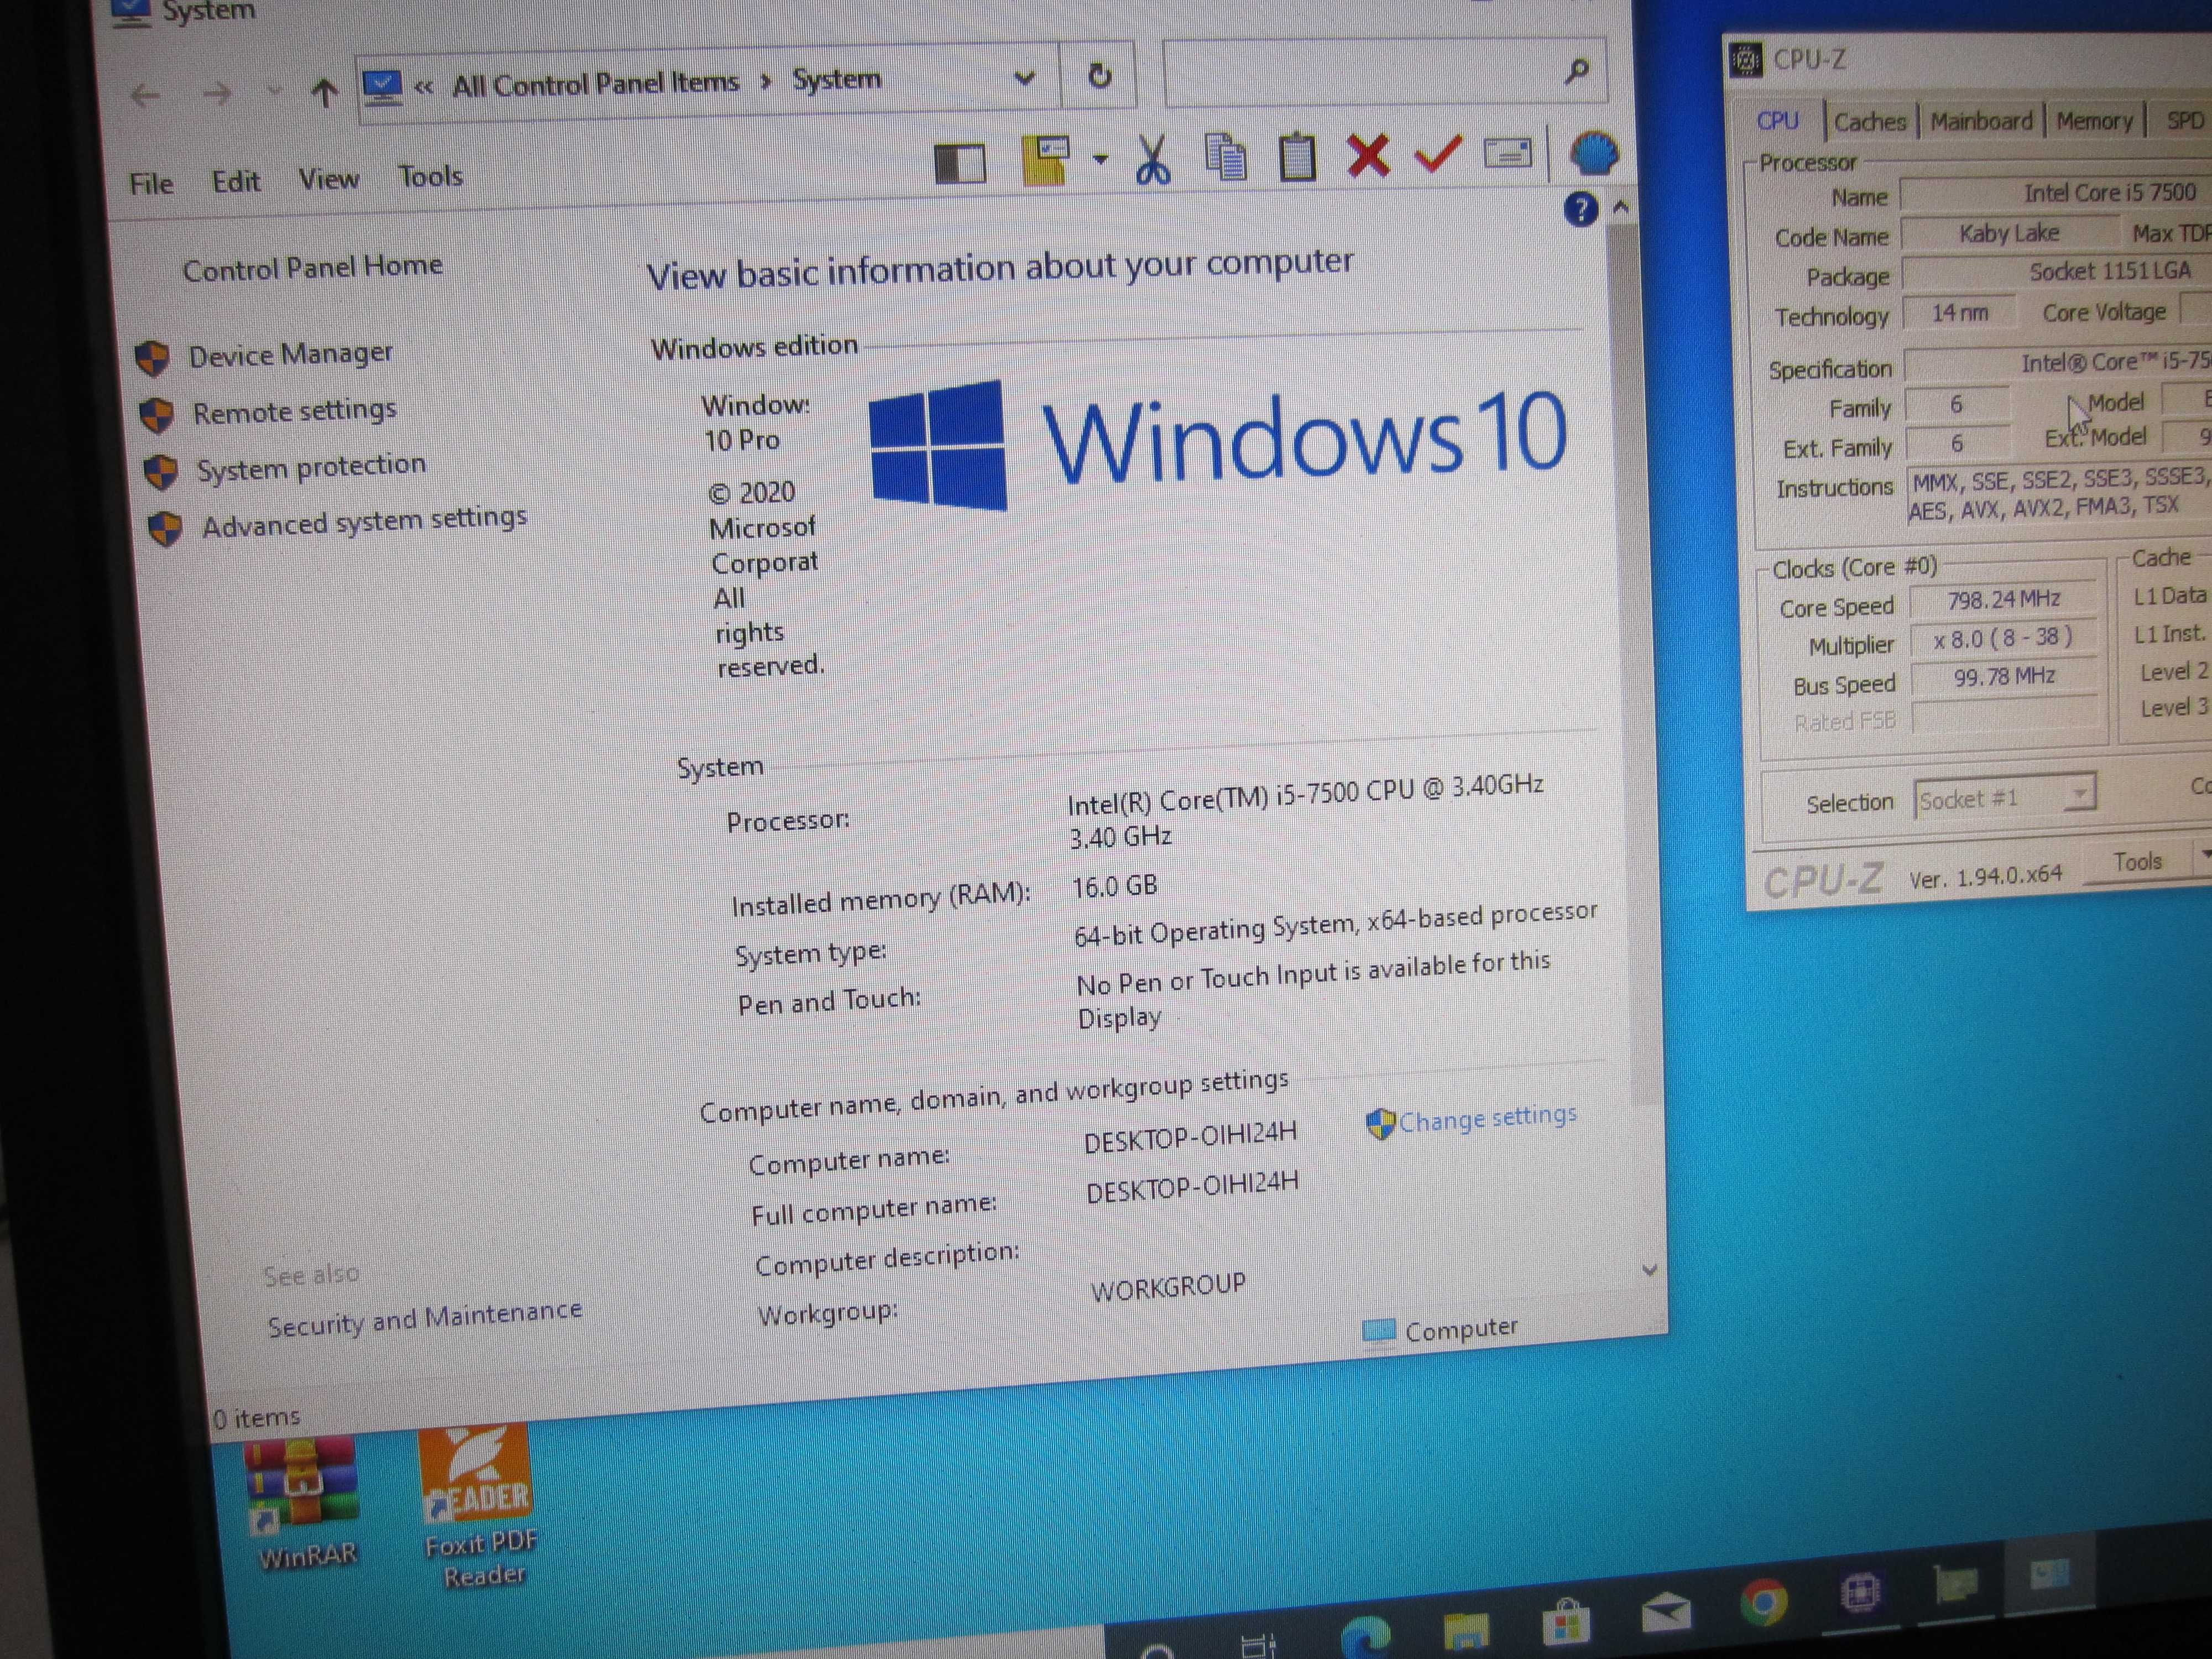Click the Rename toolbar icon
2212x1659 pixels.
(1507, 153)
